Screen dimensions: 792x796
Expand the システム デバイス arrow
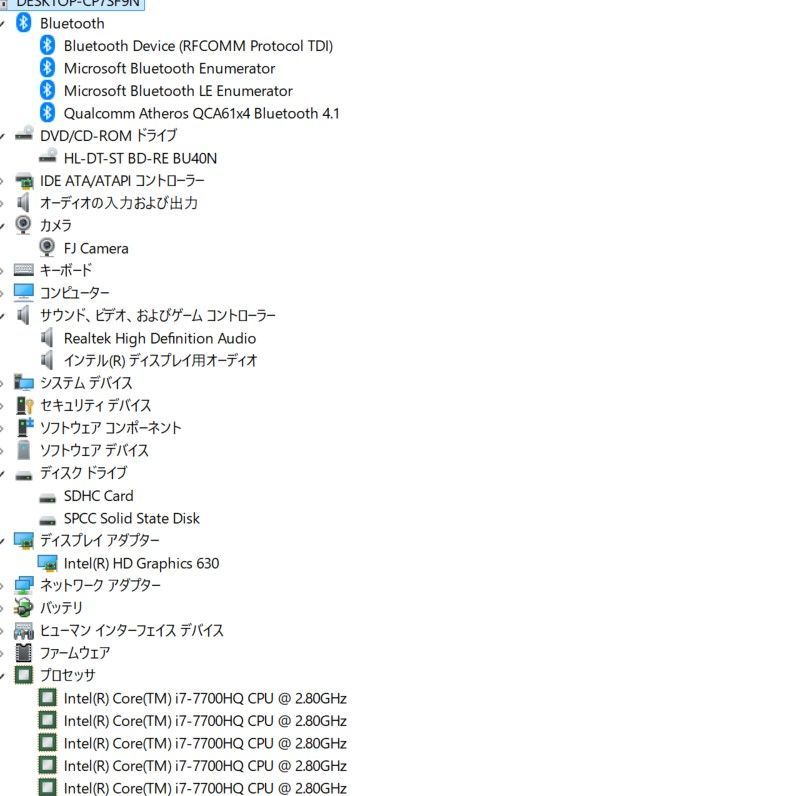click(2, 383)
